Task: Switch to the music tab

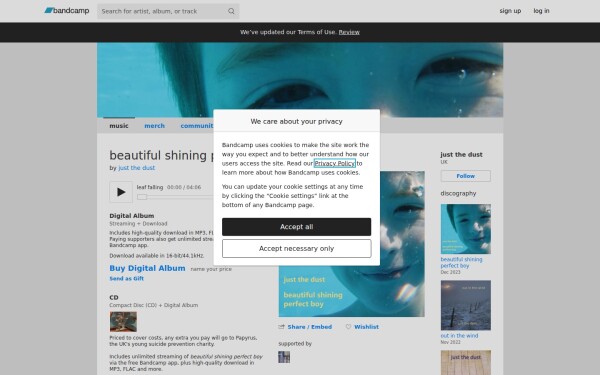Action: (x=119, y=126)
